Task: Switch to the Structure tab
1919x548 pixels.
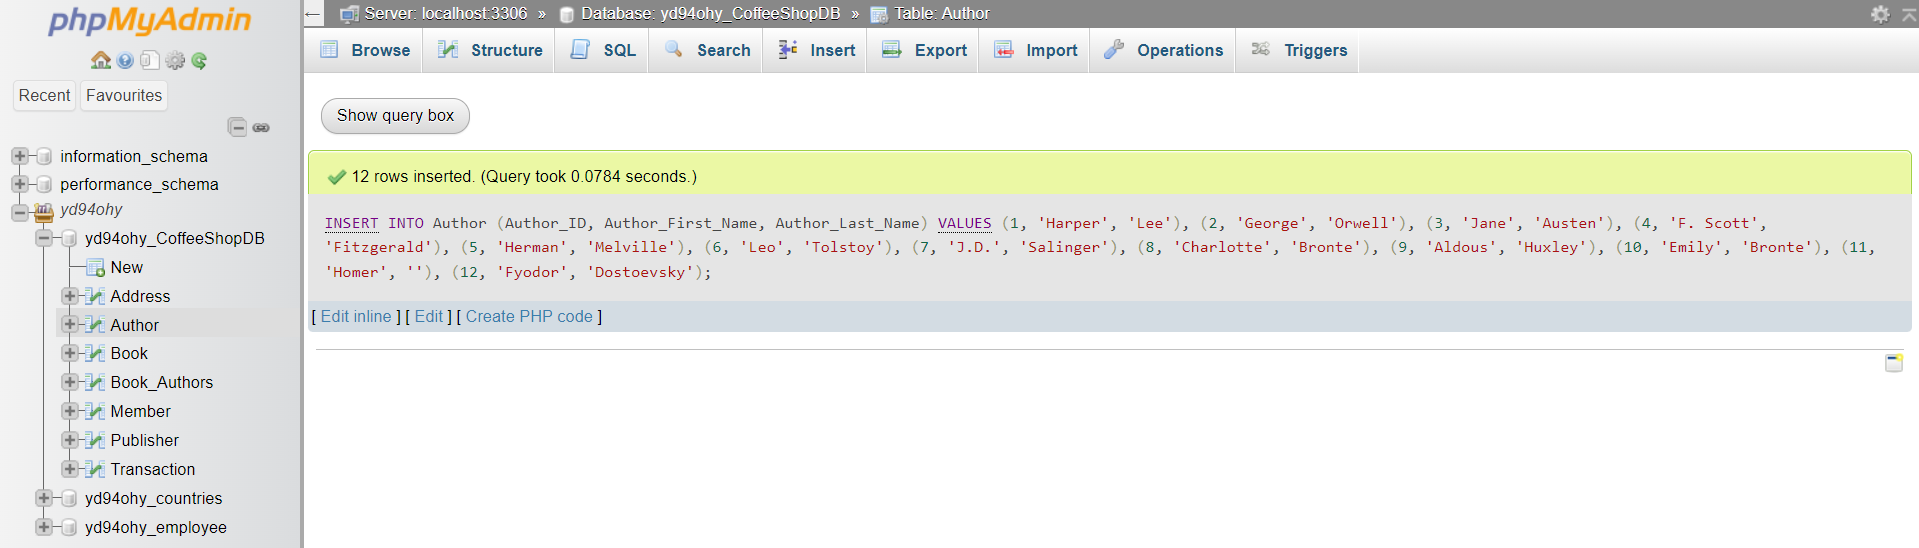Action: 490,50
